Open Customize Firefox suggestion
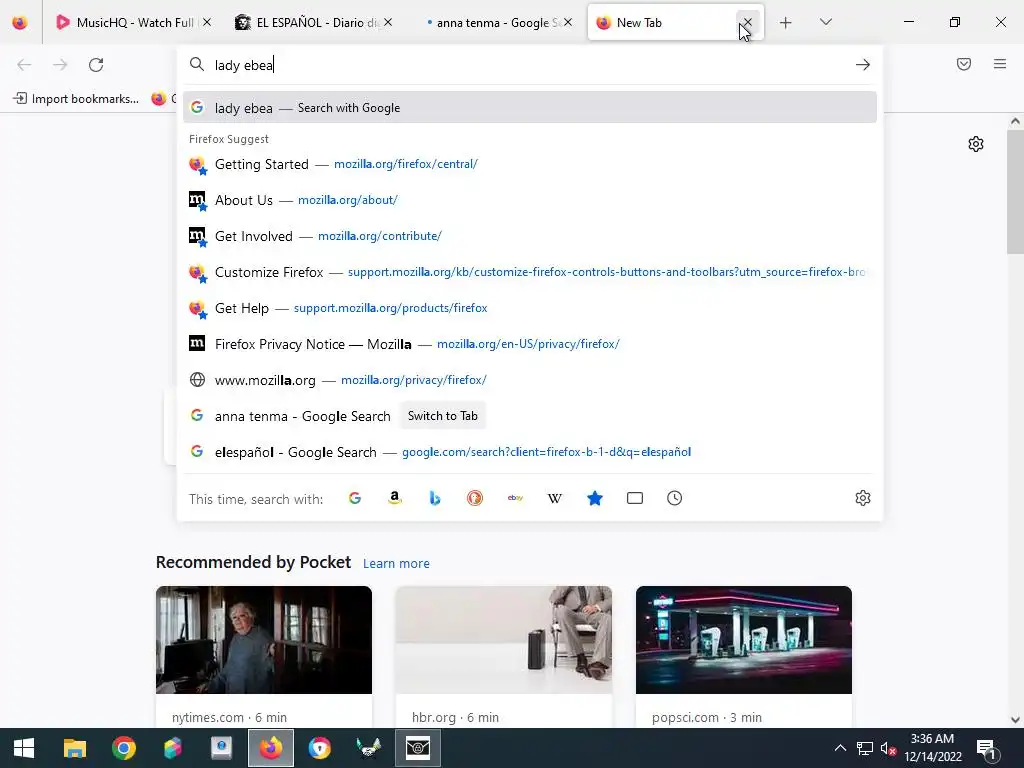1024x768 pixels. 530,272
